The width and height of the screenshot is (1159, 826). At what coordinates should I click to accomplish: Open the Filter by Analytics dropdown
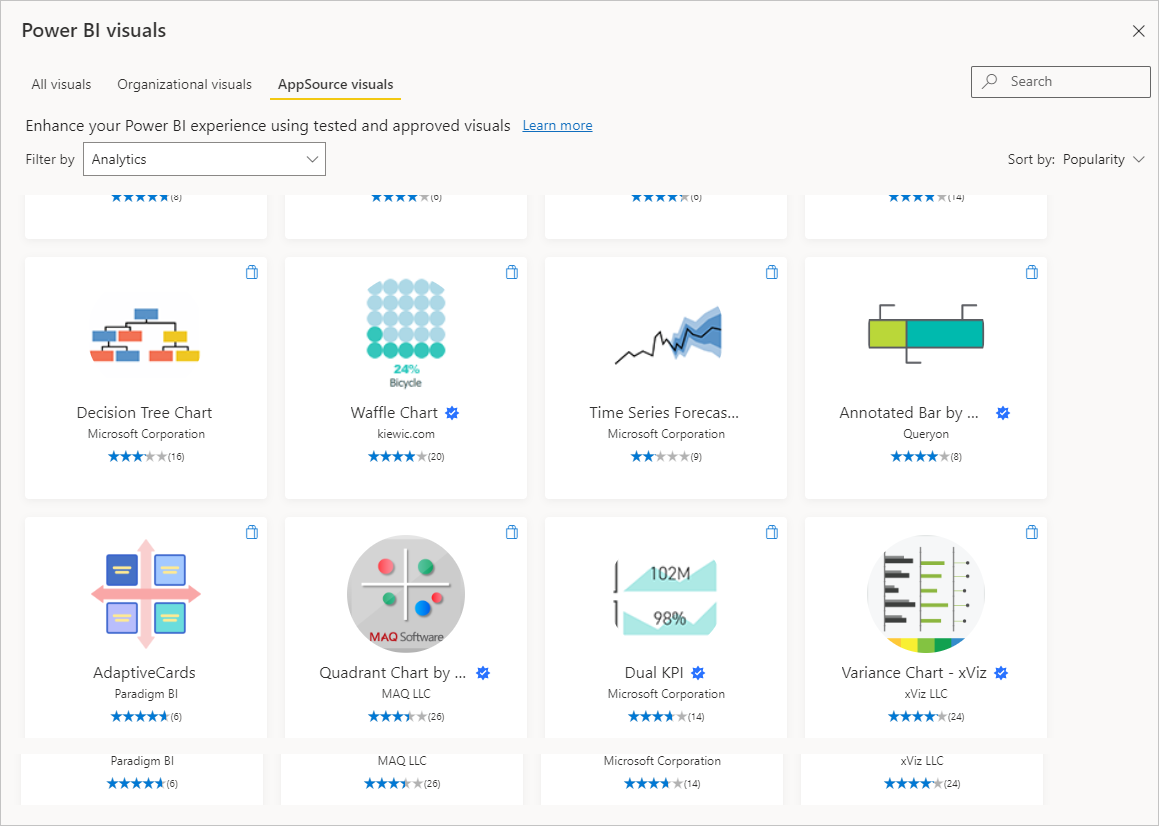pos(204,158)
